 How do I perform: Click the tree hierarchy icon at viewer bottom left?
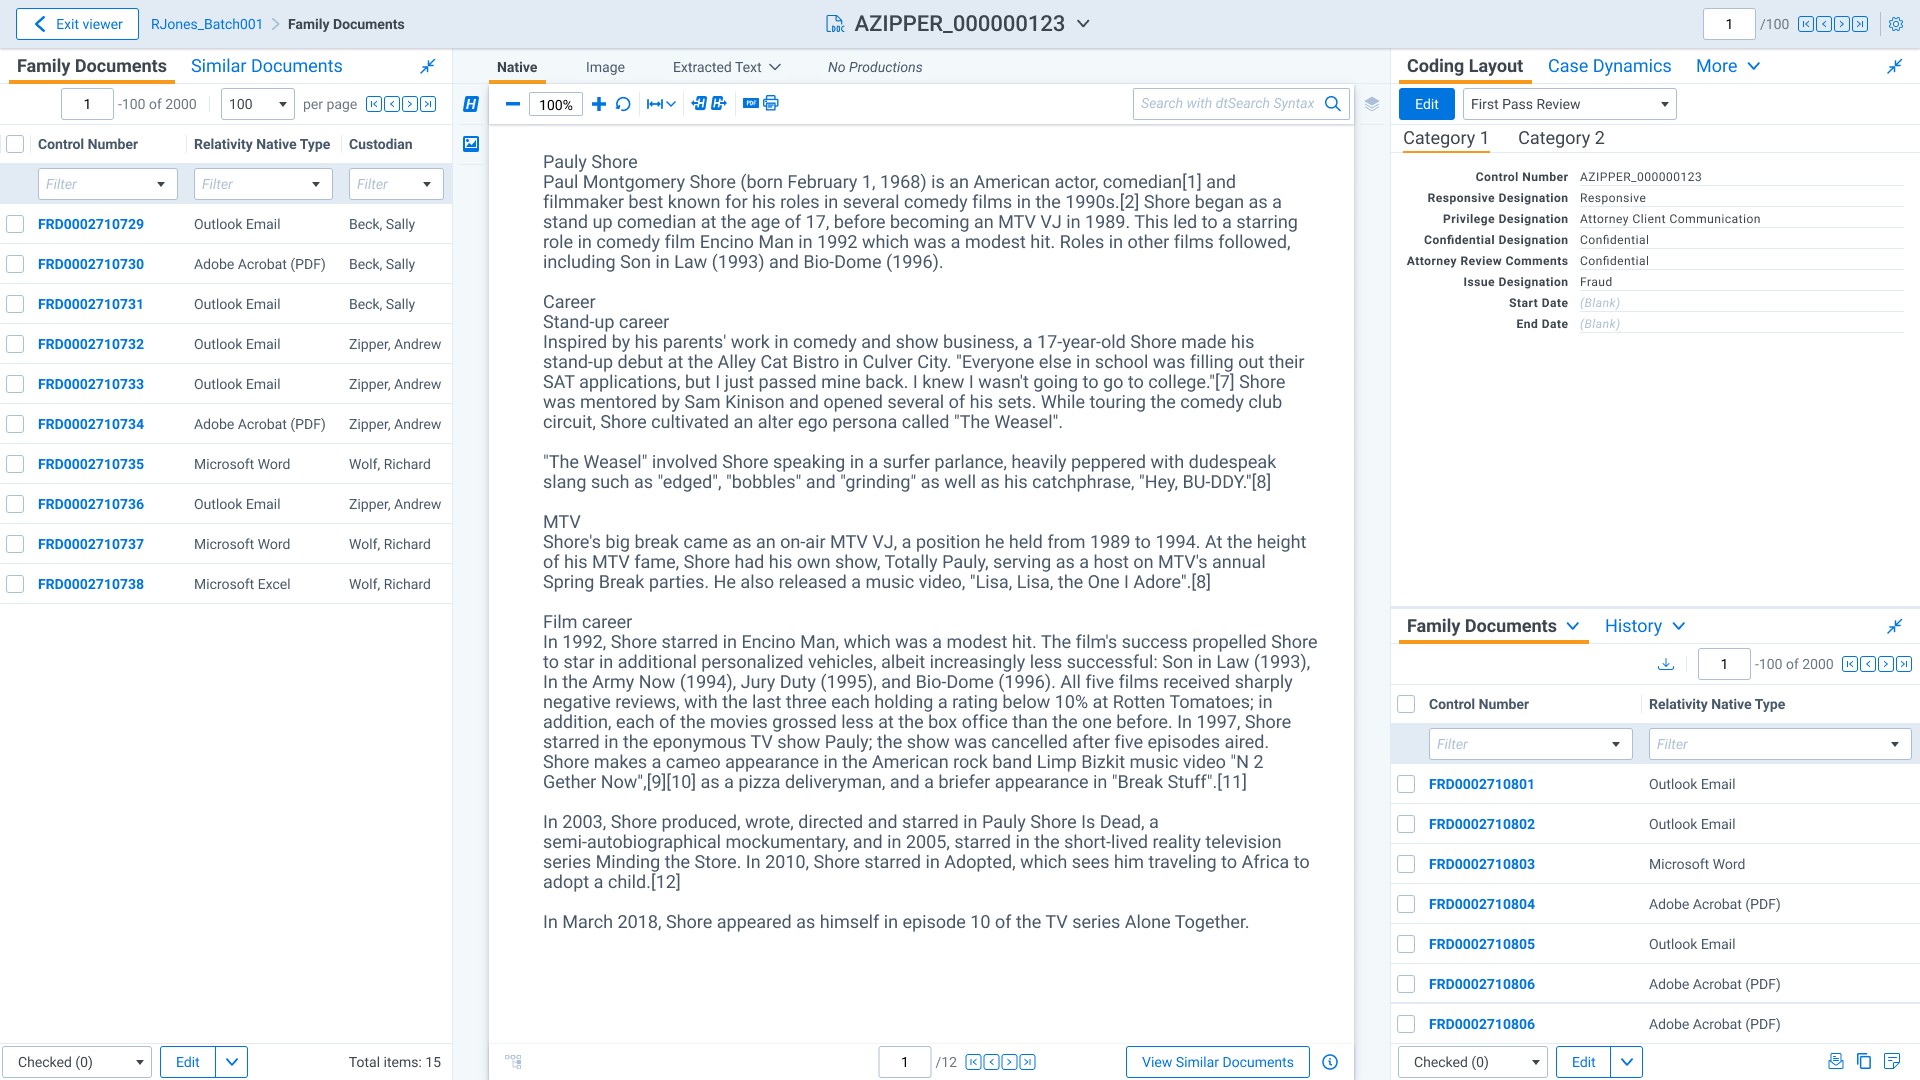(x=513, y=1062)
